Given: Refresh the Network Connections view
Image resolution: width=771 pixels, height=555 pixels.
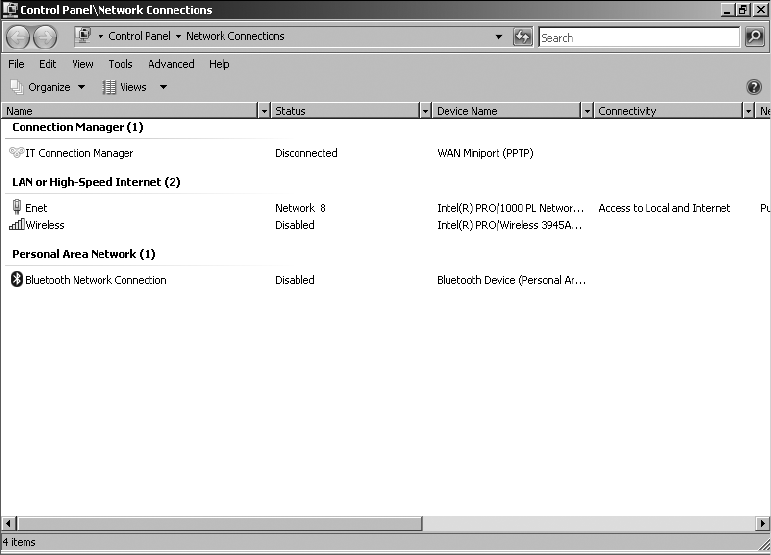Looking at the screenshot, I should click(x=523, y=37).
